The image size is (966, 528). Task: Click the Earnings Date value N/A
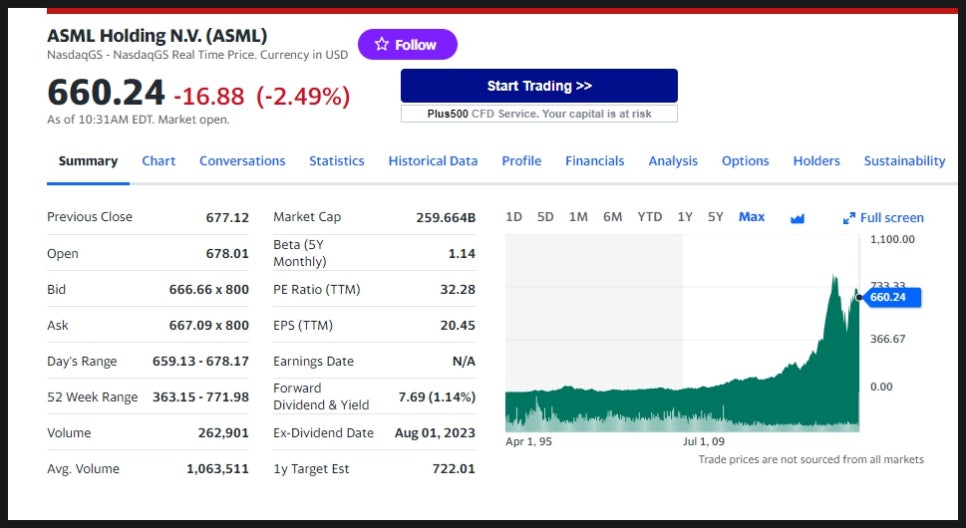tap(463, 361)
